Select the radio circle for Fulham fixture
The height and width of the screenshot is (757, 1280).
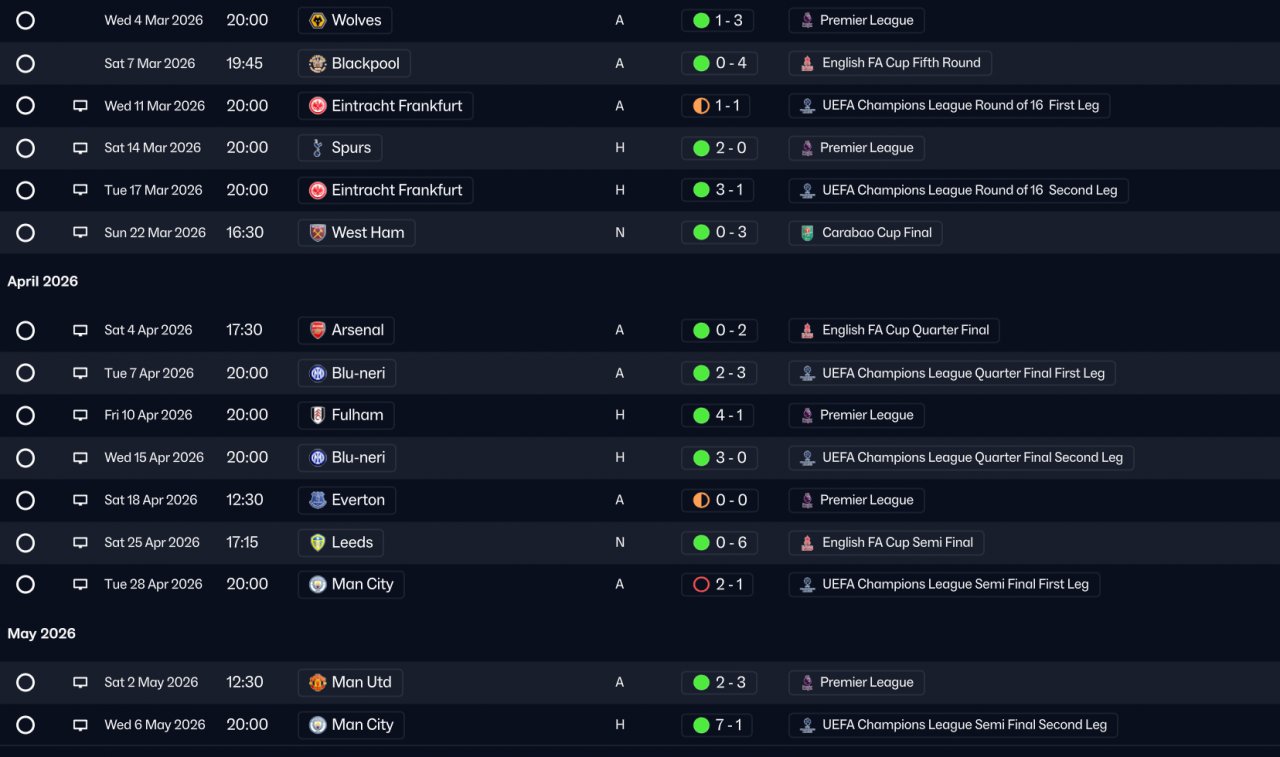pos(26,415)
